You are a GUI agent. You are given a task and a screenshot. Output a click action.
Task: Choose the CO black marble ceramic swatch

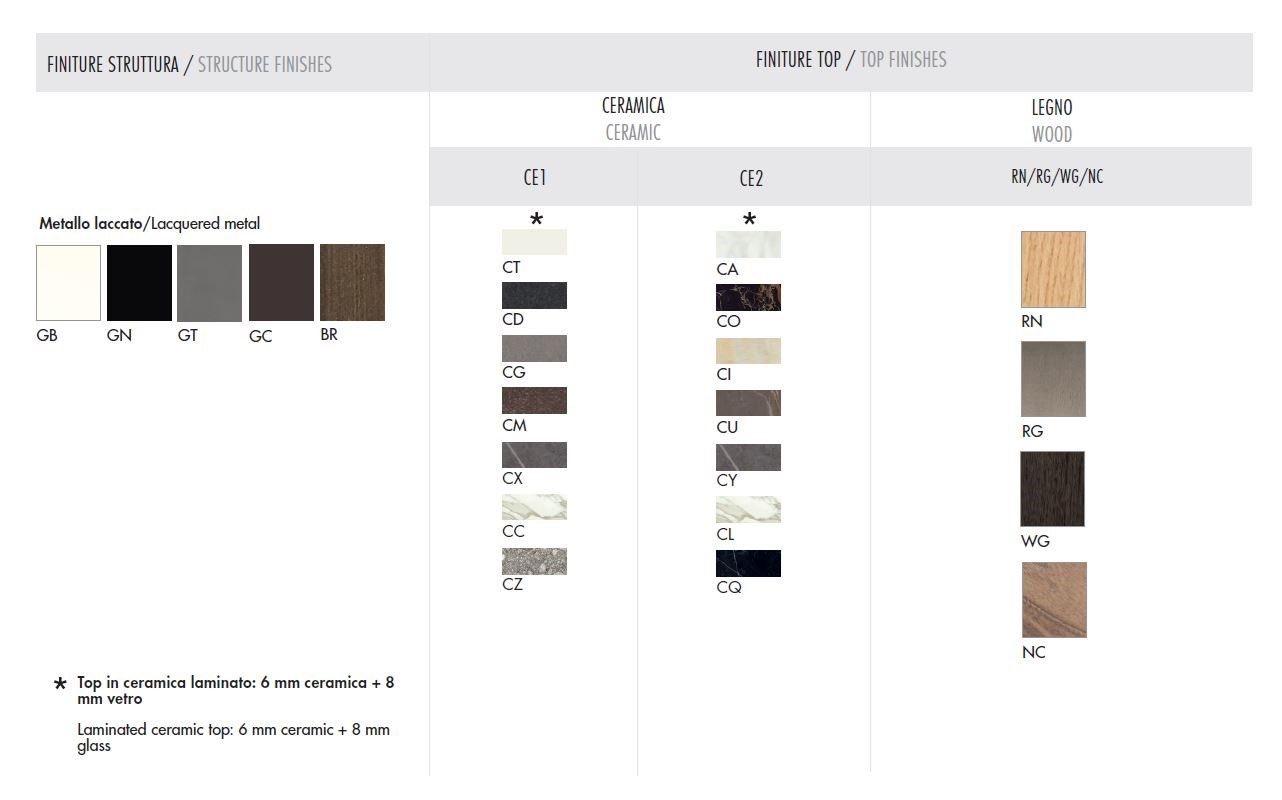tap(748, 297)
